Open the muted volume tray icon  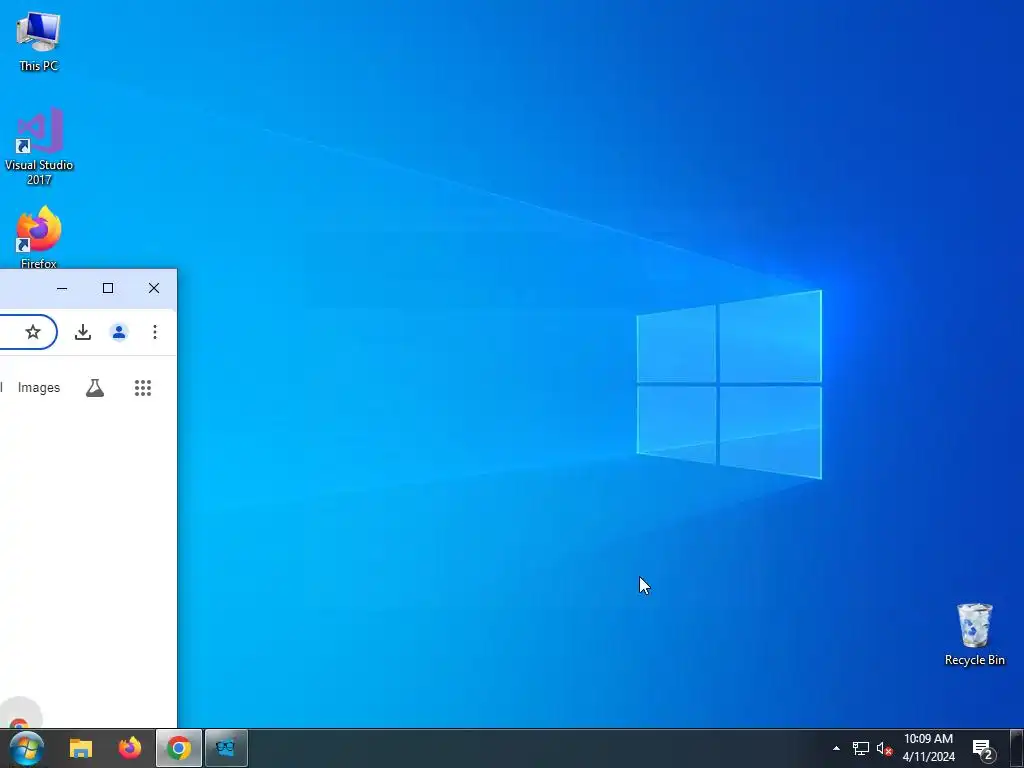884,748
